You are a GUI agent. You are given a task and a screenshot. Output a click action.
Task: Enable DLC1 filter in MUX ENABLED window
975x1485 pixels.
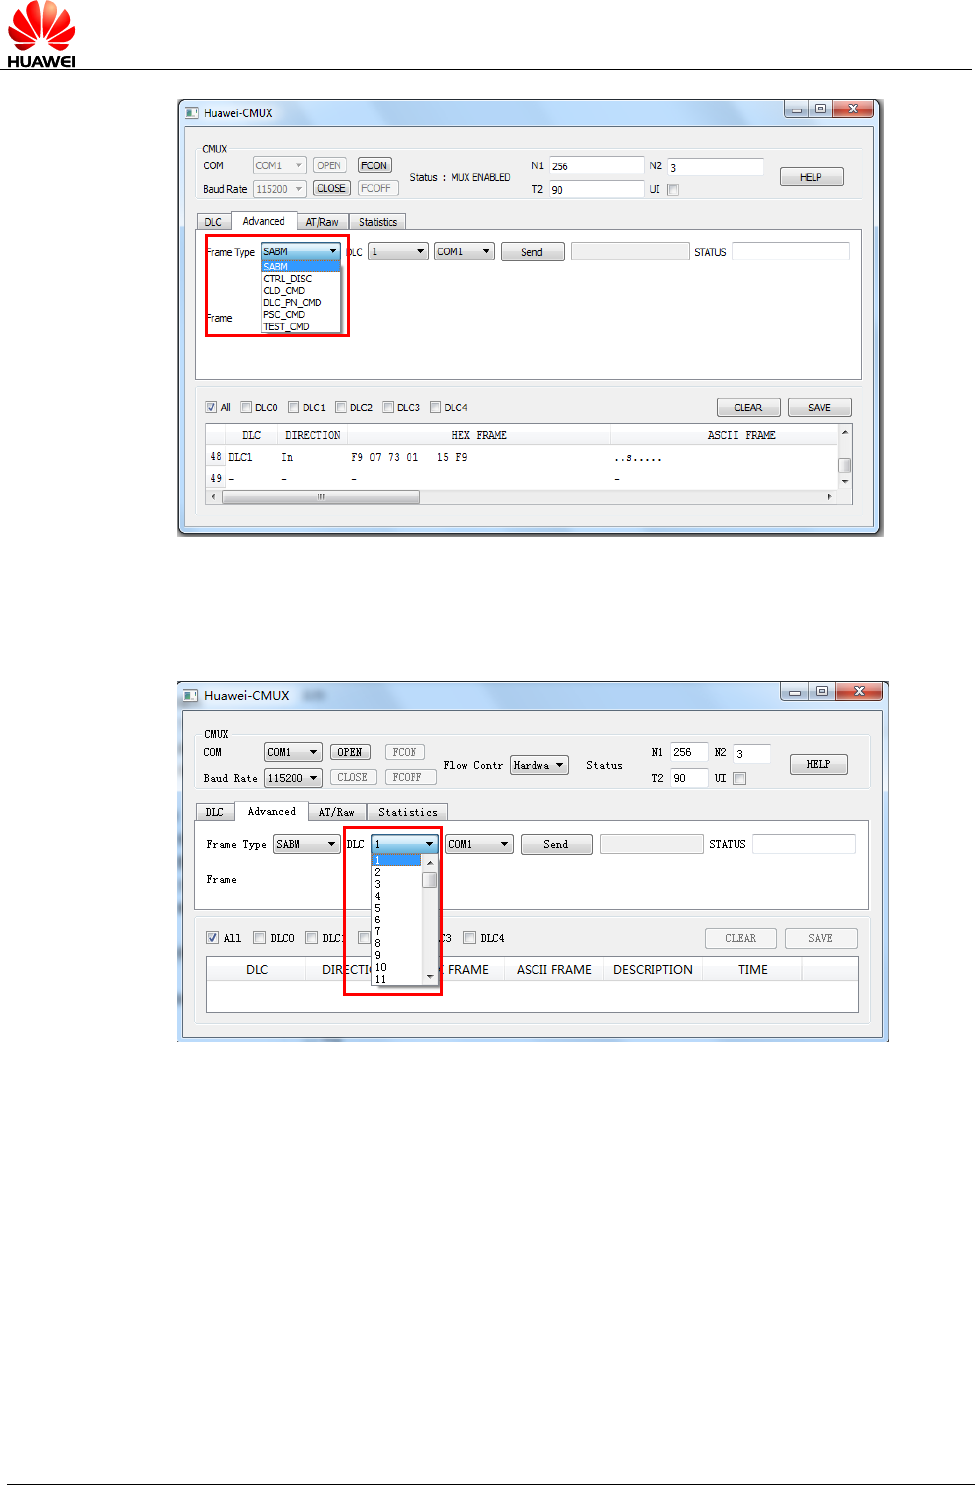[294, 407]
